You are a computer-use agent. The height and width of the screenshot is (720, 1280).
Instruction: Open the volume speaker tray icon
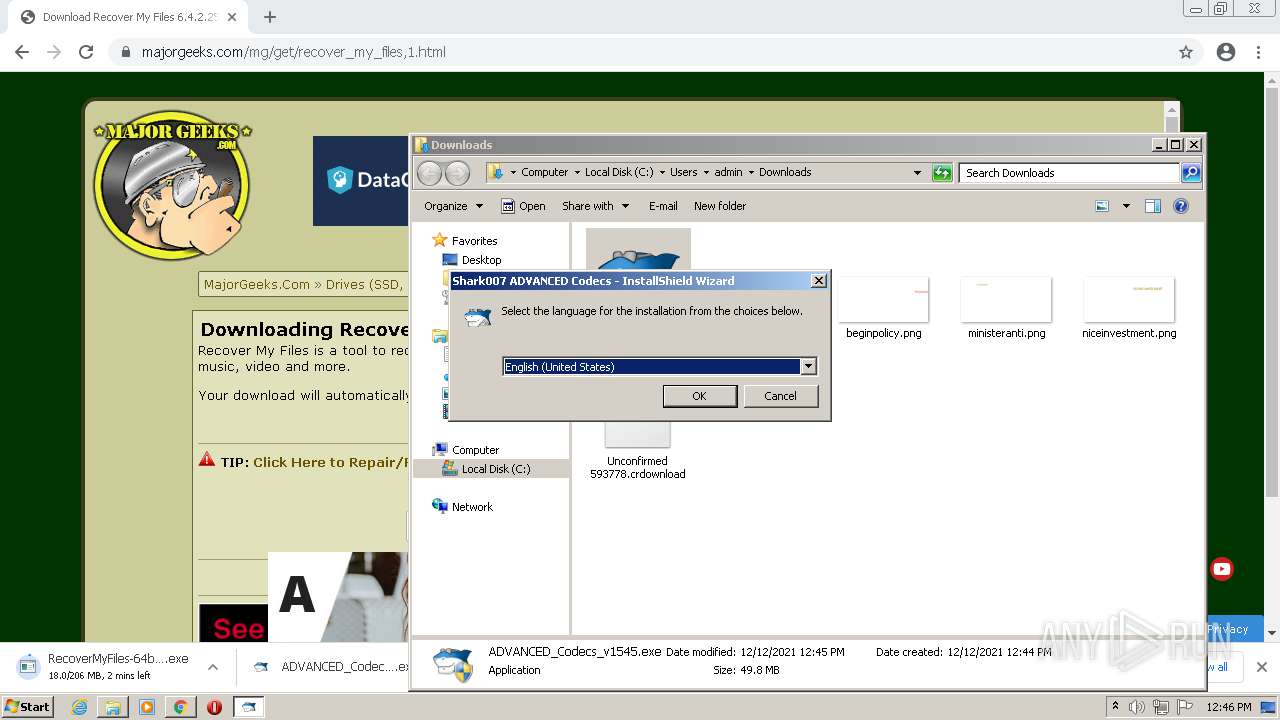(1137, 707)
